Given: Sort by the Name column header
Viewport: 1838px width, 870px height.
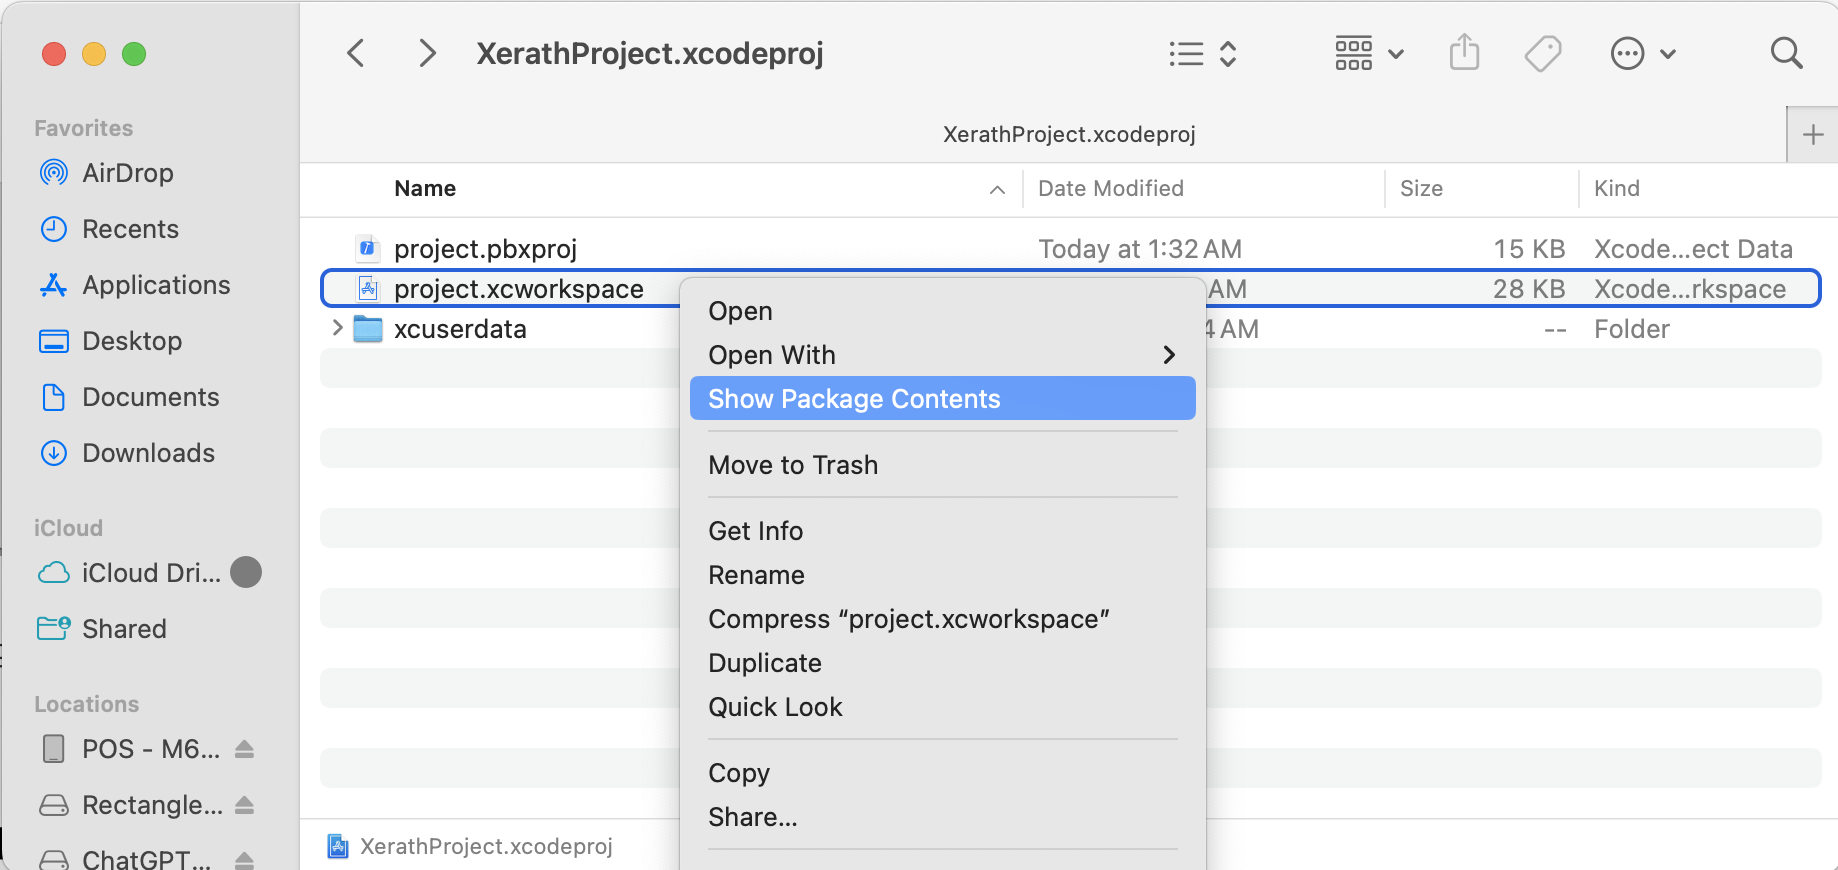Looking at the screenshot, I should (x=425, y=189).
